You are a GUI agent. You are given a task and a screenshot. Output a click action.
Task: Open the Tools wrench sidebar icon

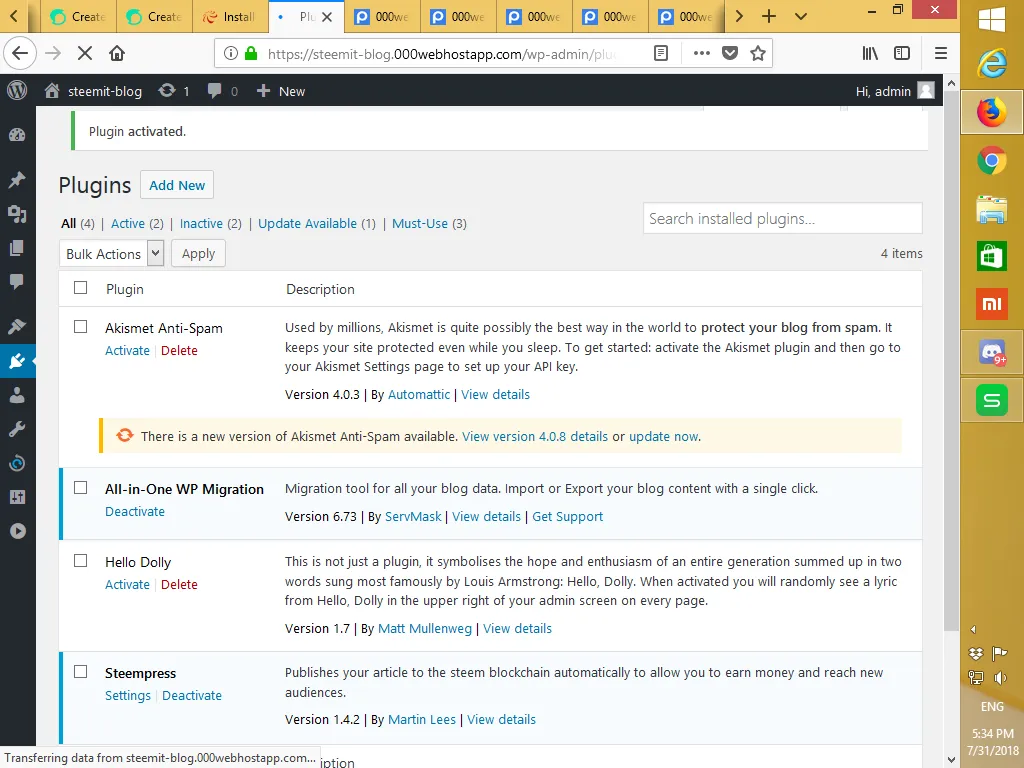pyautogui.click(x=17, y=429)
